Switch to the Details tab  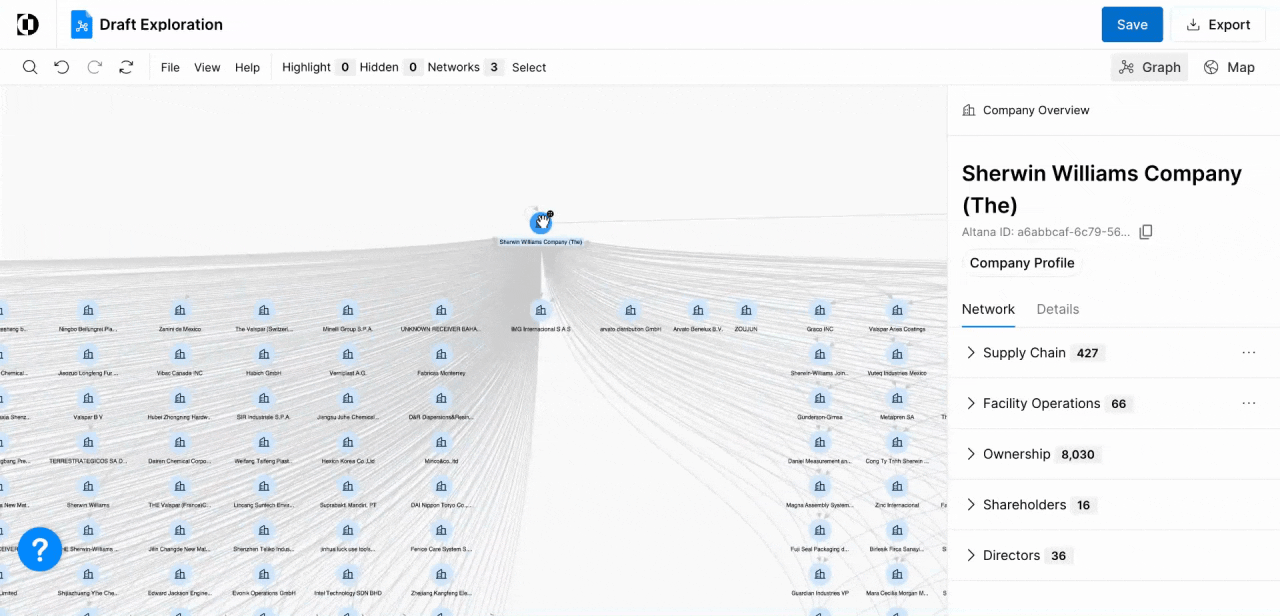[x=1057, y=309]
